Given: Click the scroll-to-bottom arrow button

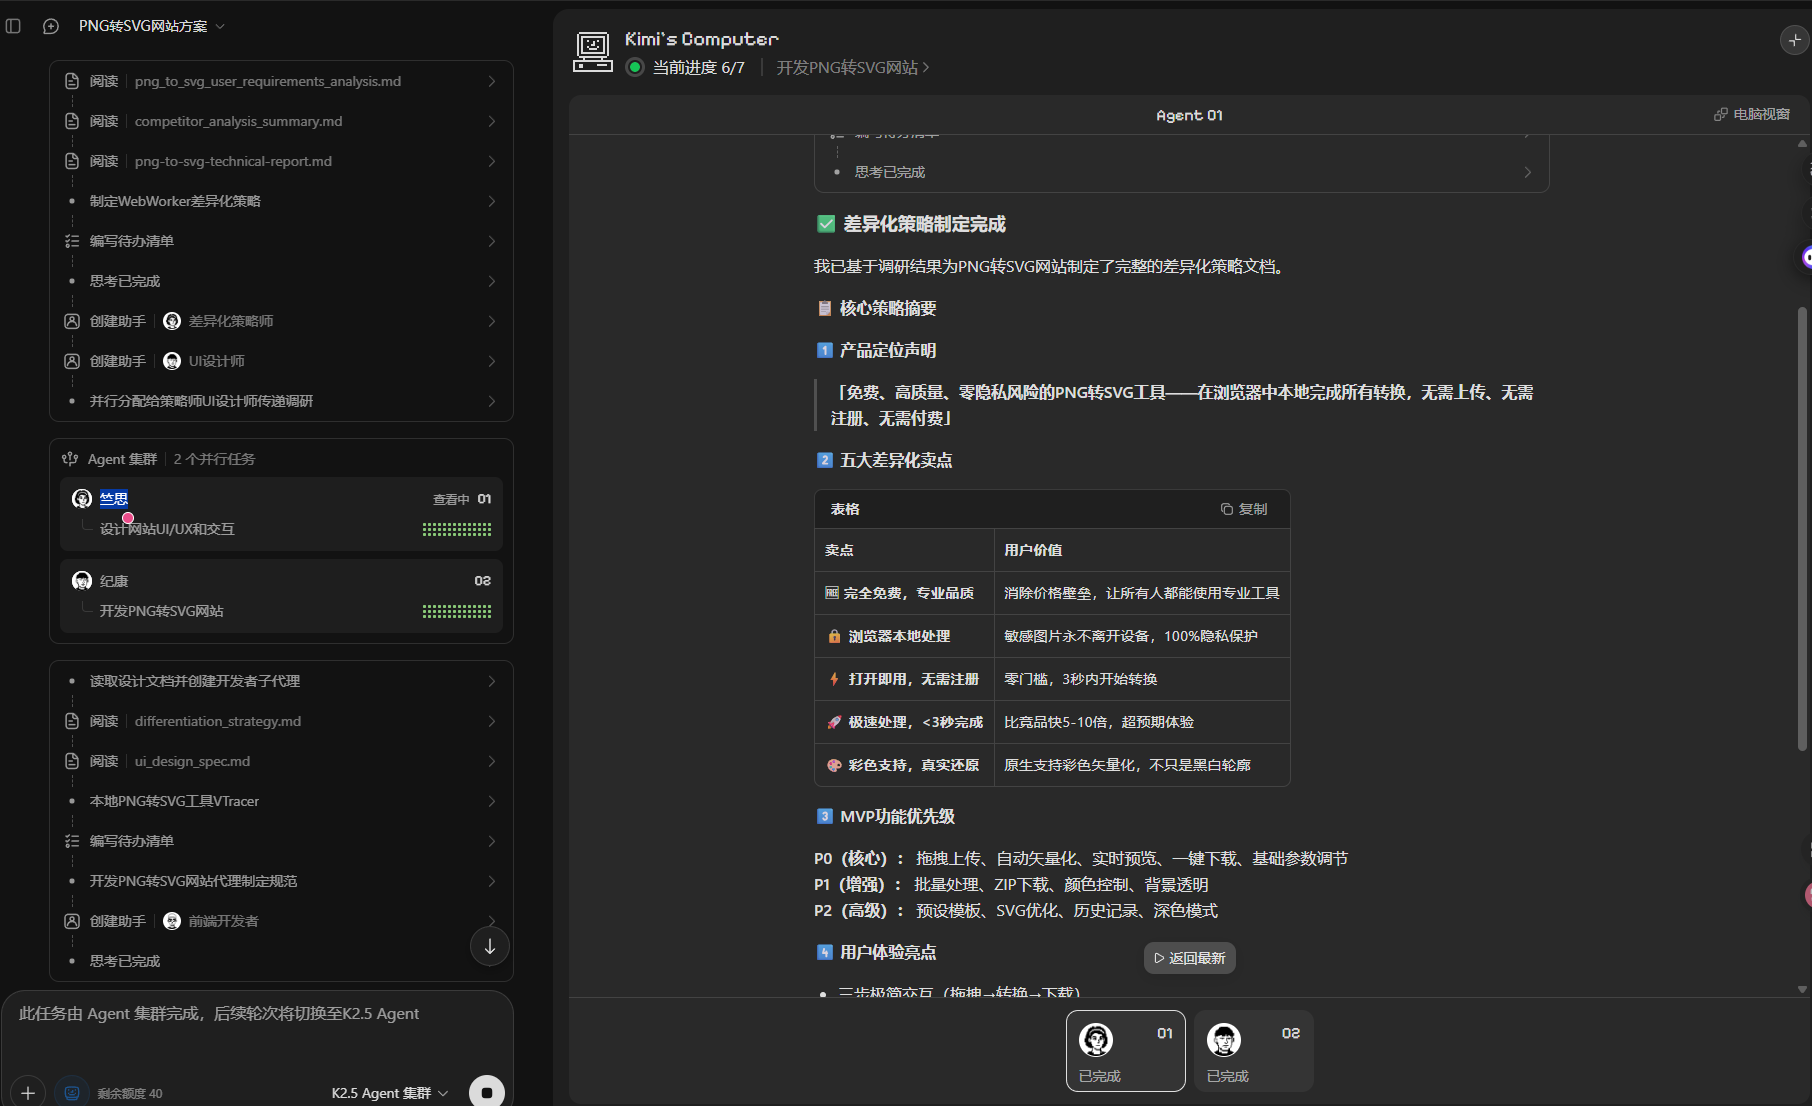Looking at the screenshot, I should [x=489, y=946].
